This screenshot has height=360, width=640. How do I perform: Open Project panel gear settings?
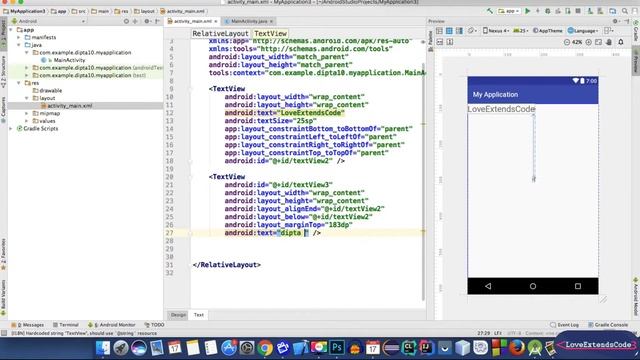click(x=147, y=21)
